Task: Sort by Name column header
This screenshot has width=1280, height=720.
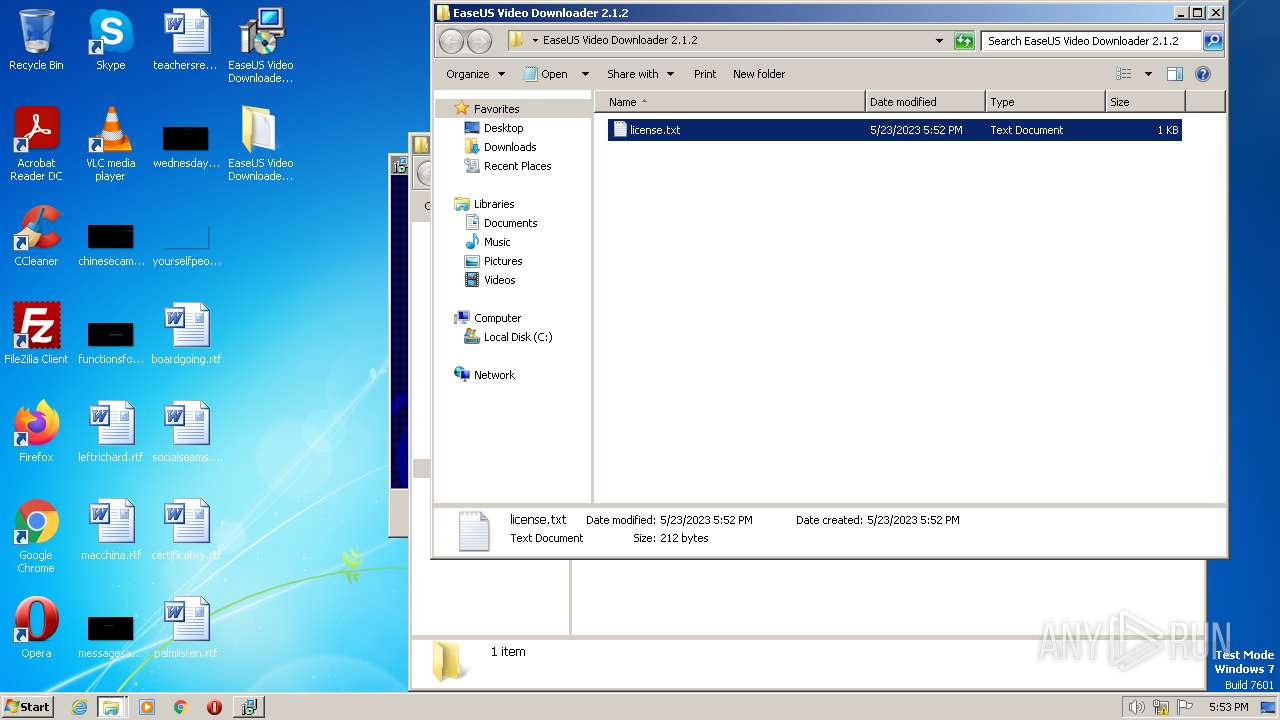Action: pos(730,102)
